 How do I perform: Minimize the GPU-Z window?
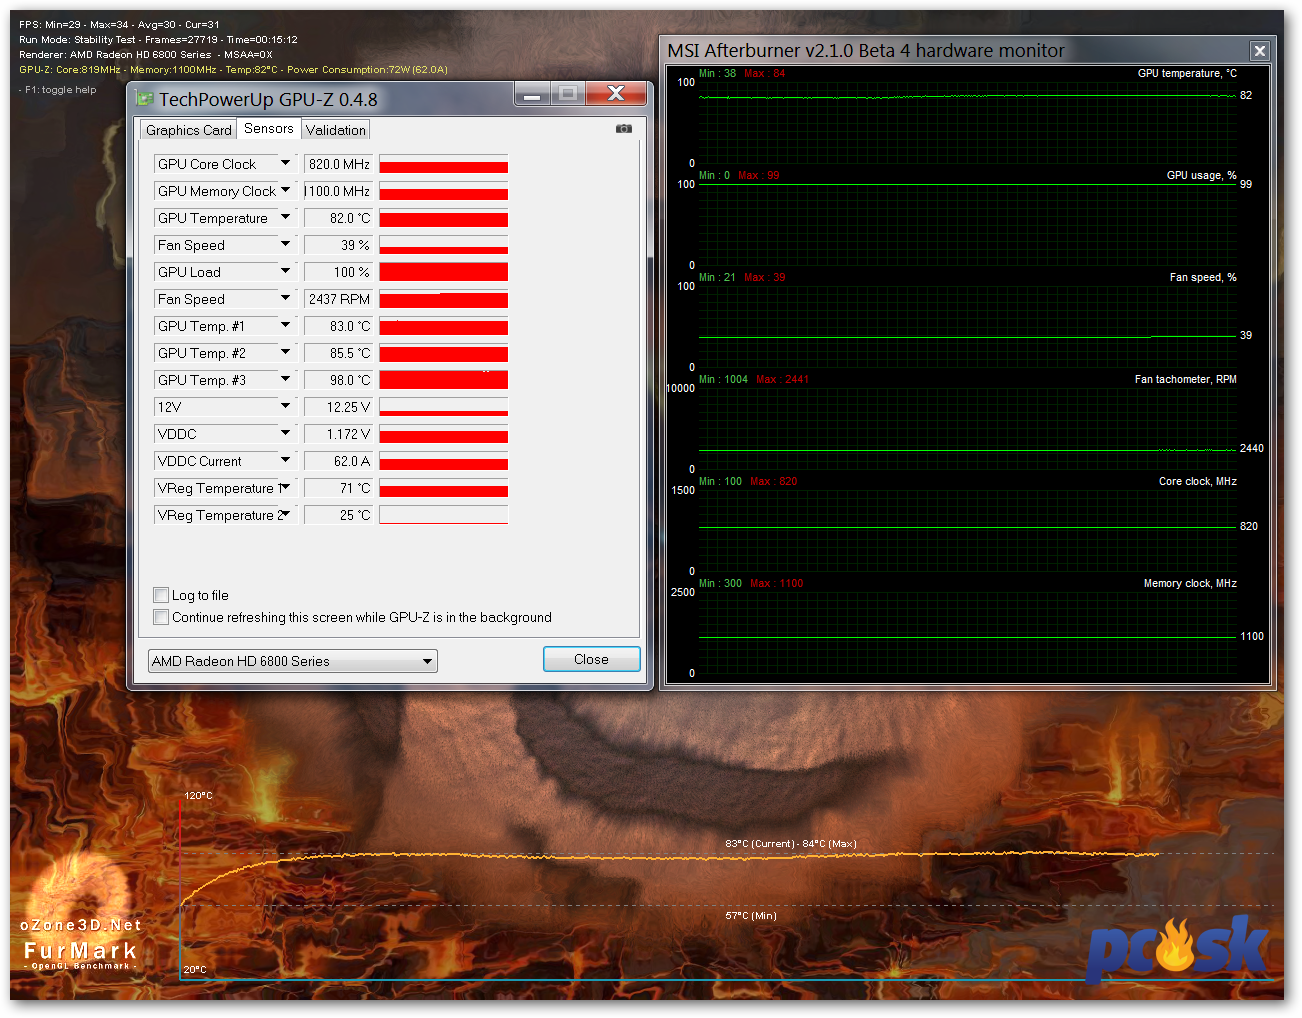pyautogui.click(x=532, y=94)
